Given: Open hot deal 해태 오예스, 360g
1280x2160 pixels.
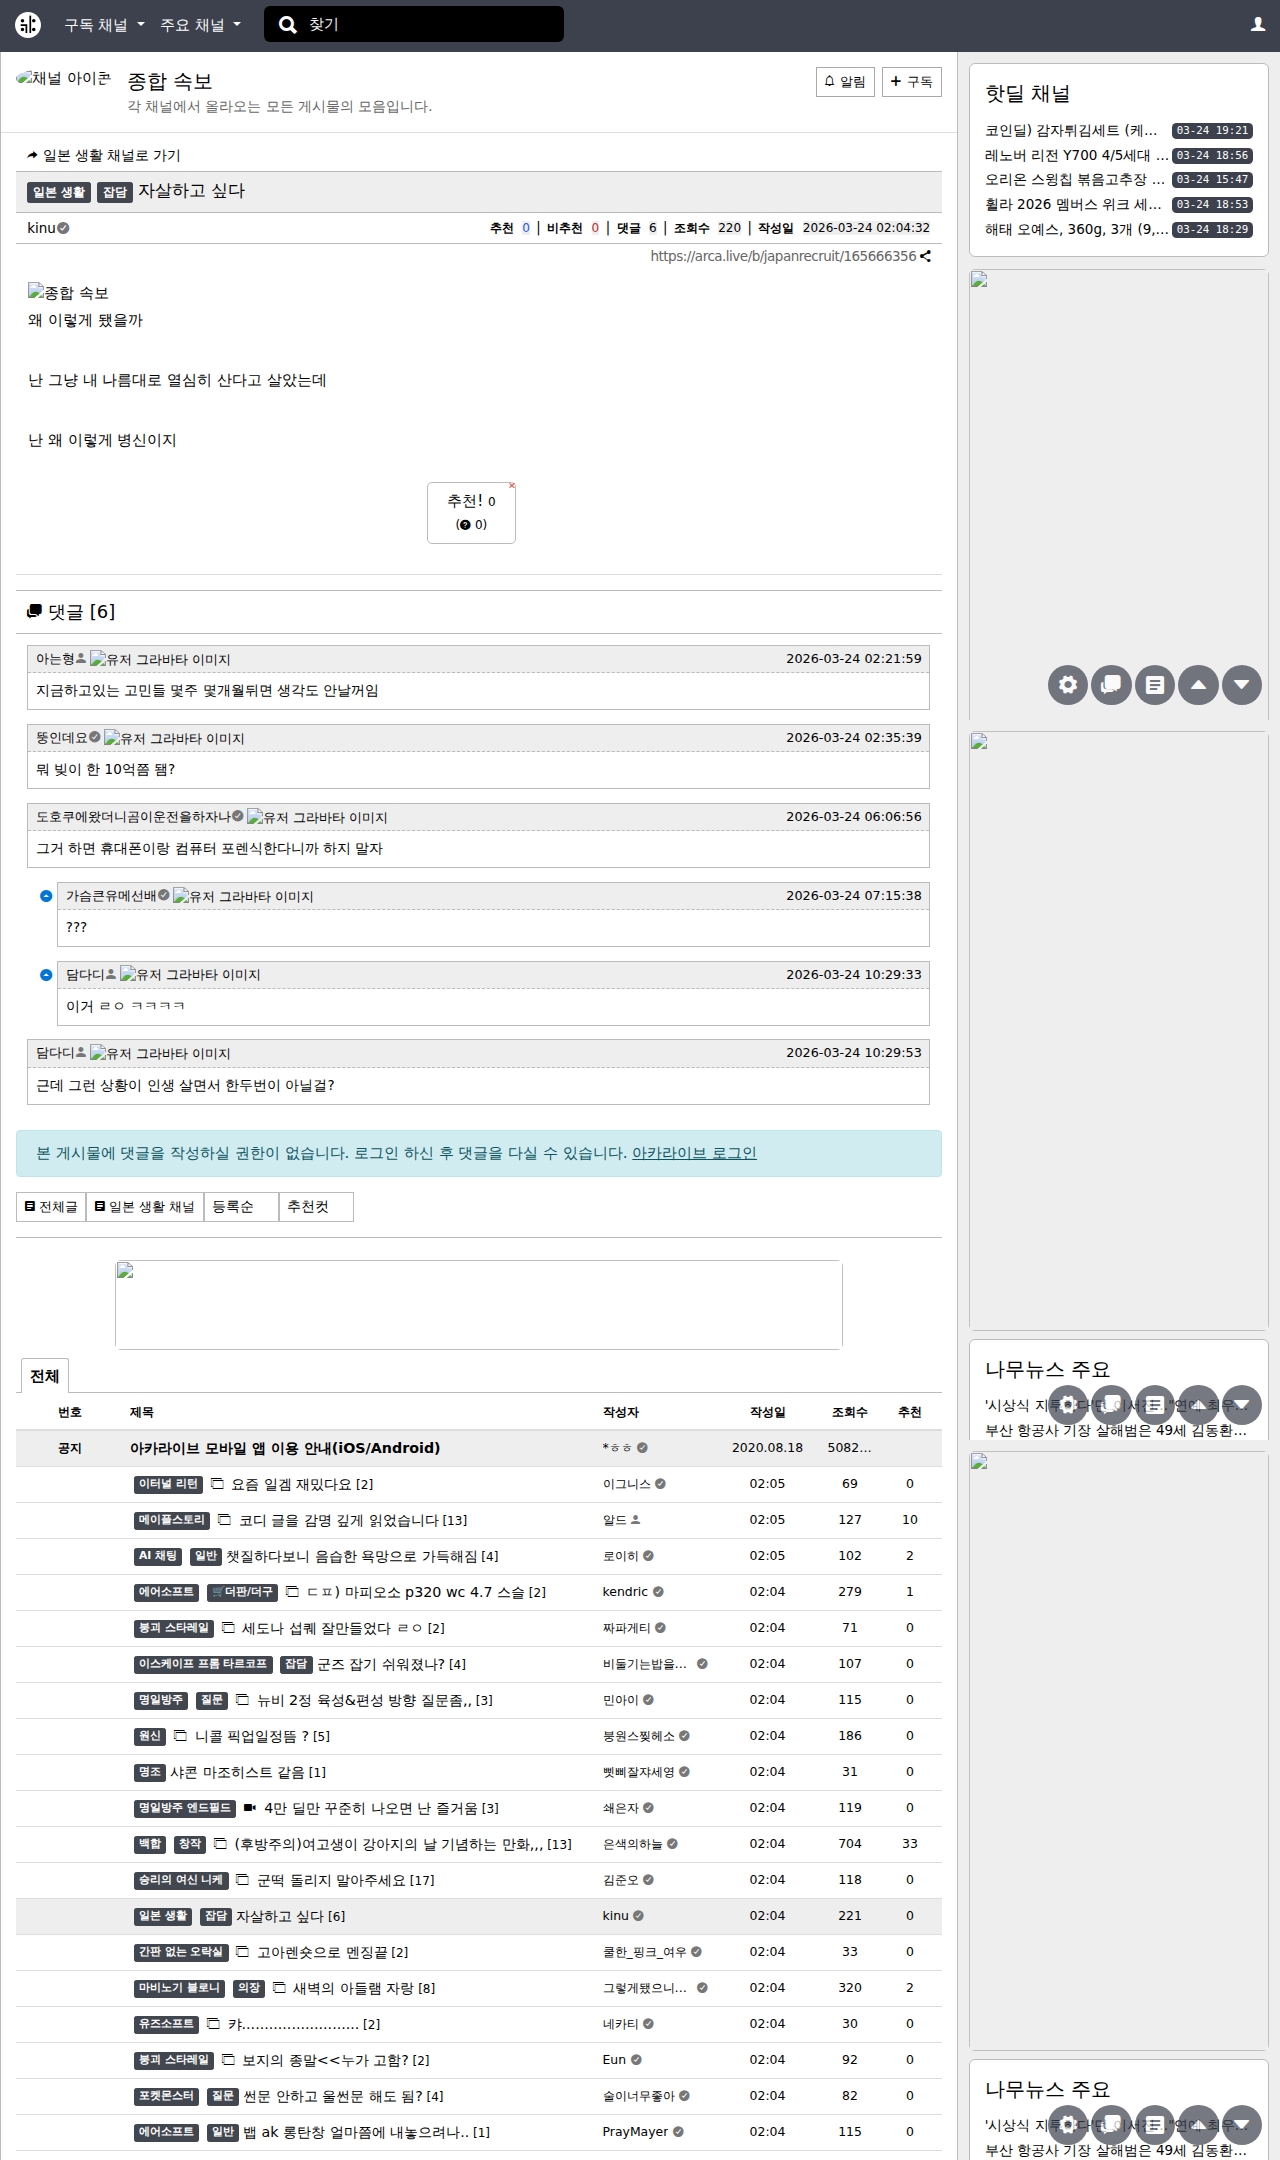Looking at the screenshot, I should [1076, 230].
